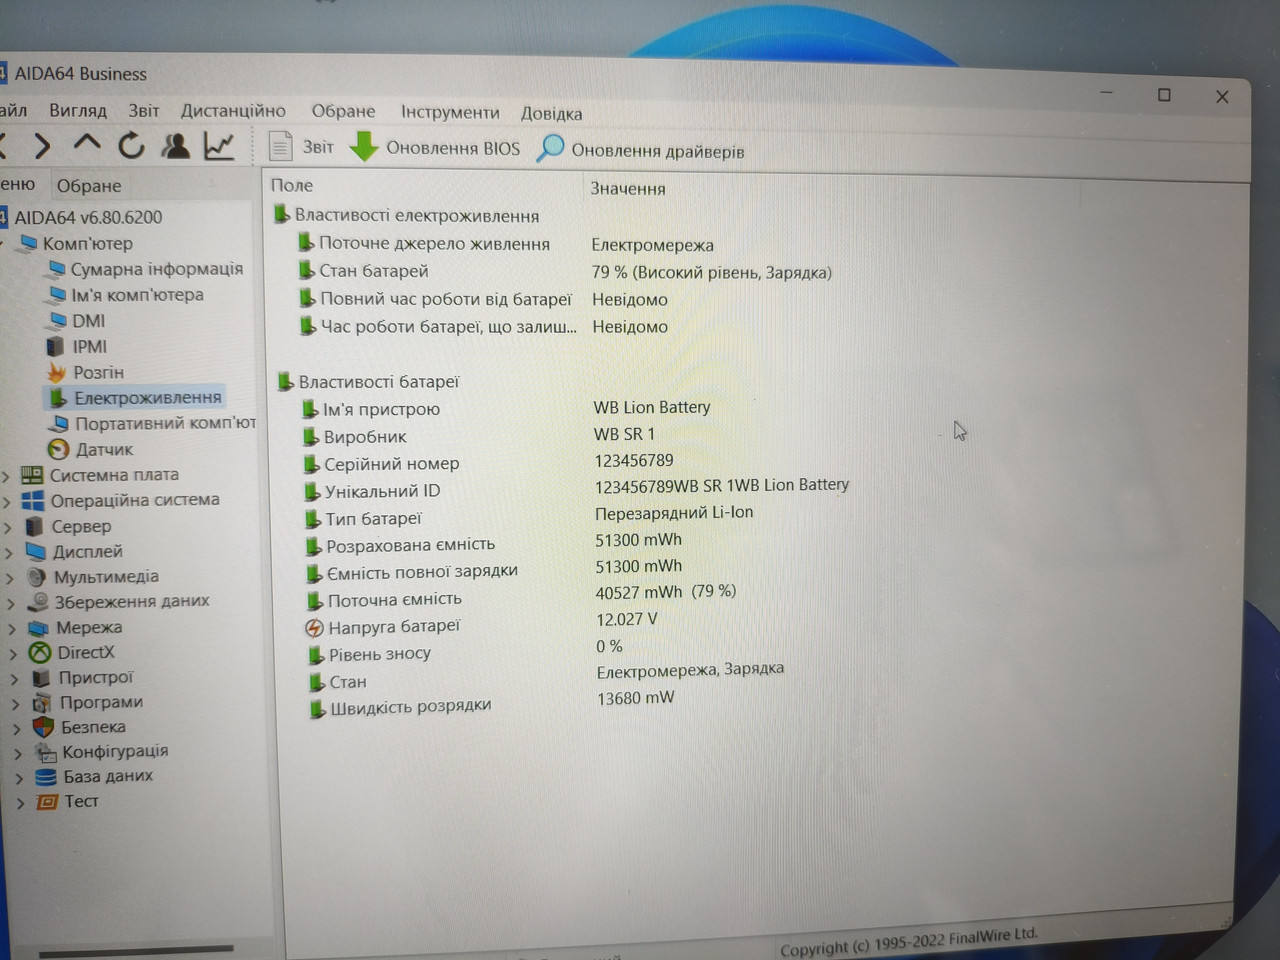Click the Операційна система Windows icon
Screen dimensions: 1280x960
pyautogui.click(x=33, y=500)
